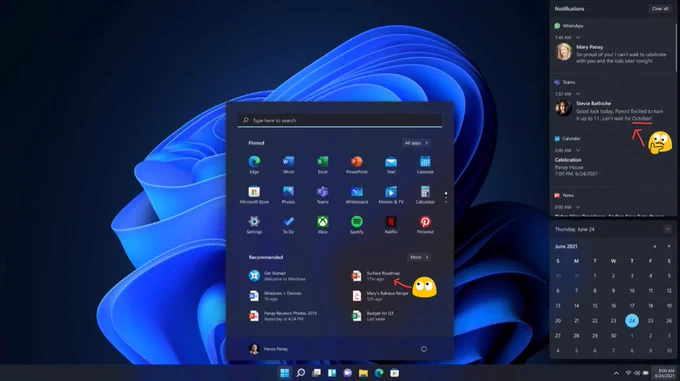
Task: Open the Celebration calendar event
Action: coord(576,167)
